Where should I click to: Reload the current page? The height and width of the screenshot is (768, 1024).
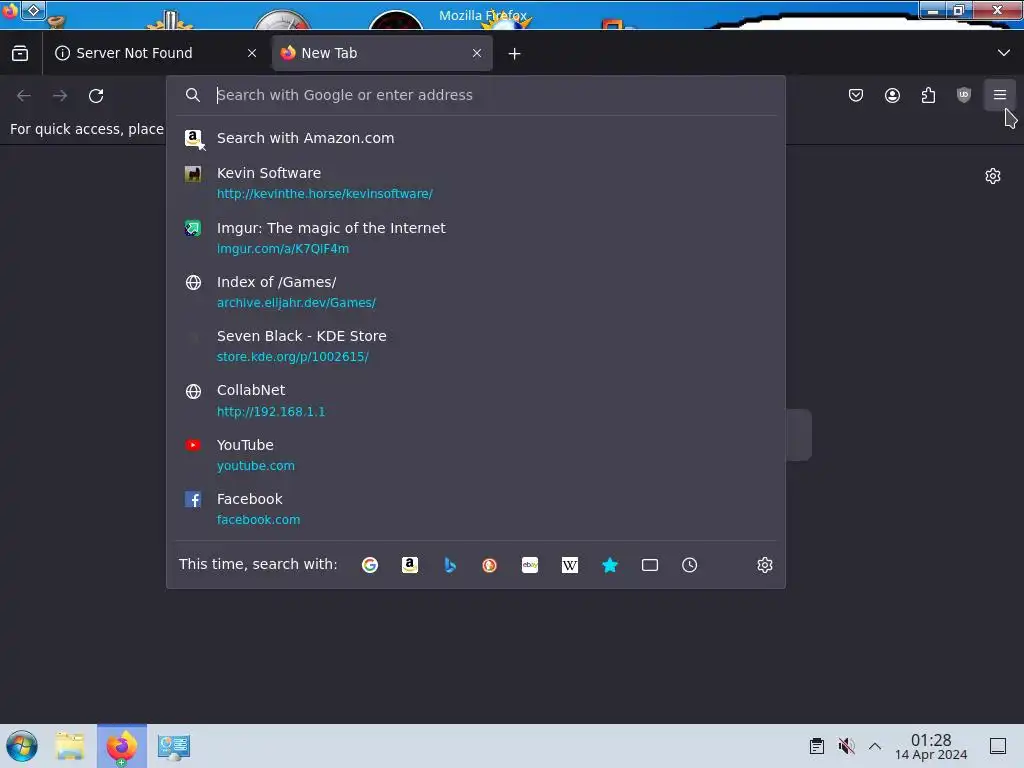pyautogui.click(x=96, y=95)
